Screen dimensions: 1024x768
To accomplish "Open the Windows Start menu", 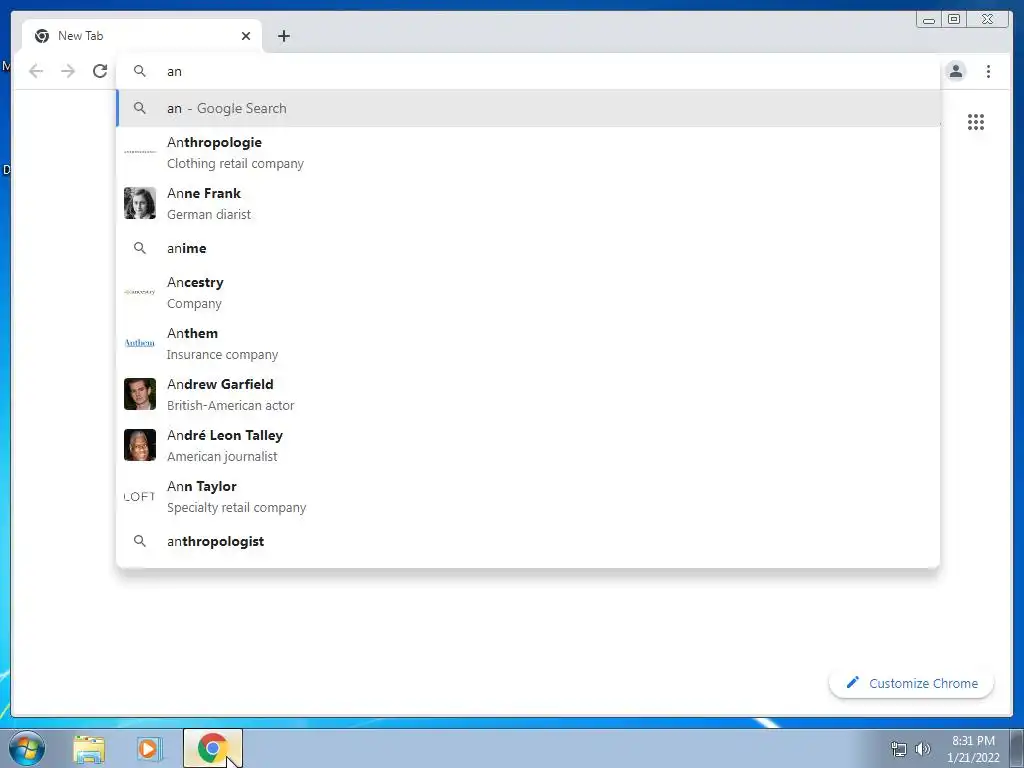I will coord(27,748).
